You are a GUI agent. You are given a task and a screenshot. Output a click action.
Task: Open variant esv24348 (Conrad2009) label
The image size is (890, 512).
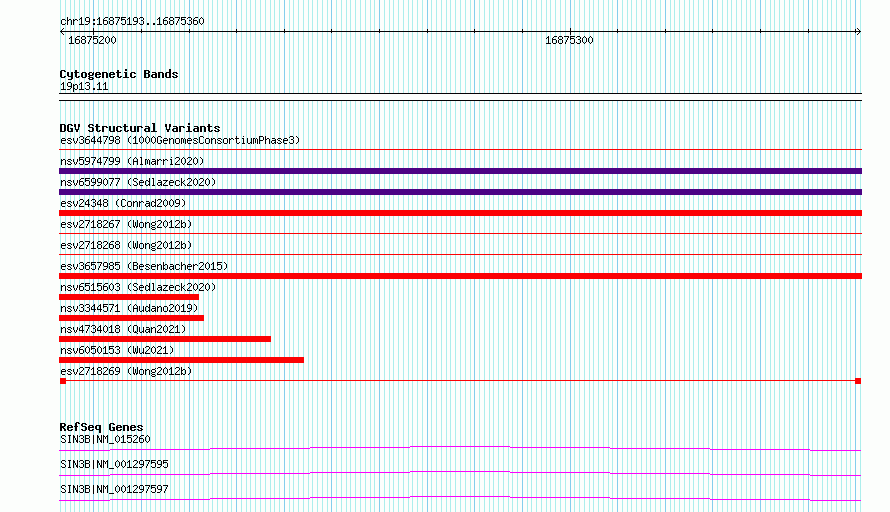tap(123, 203)
